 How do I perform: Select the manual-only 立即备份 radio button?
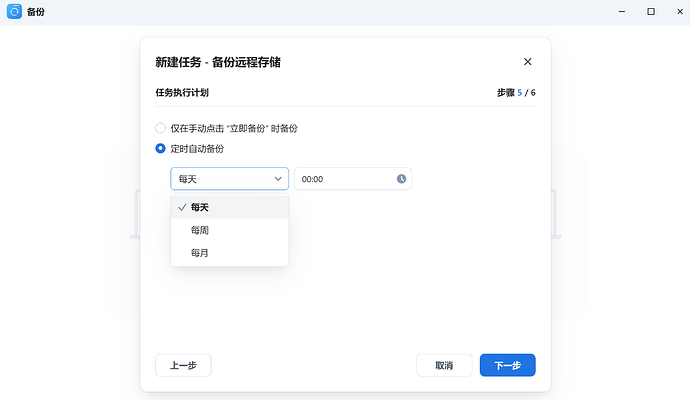(161, 128)
